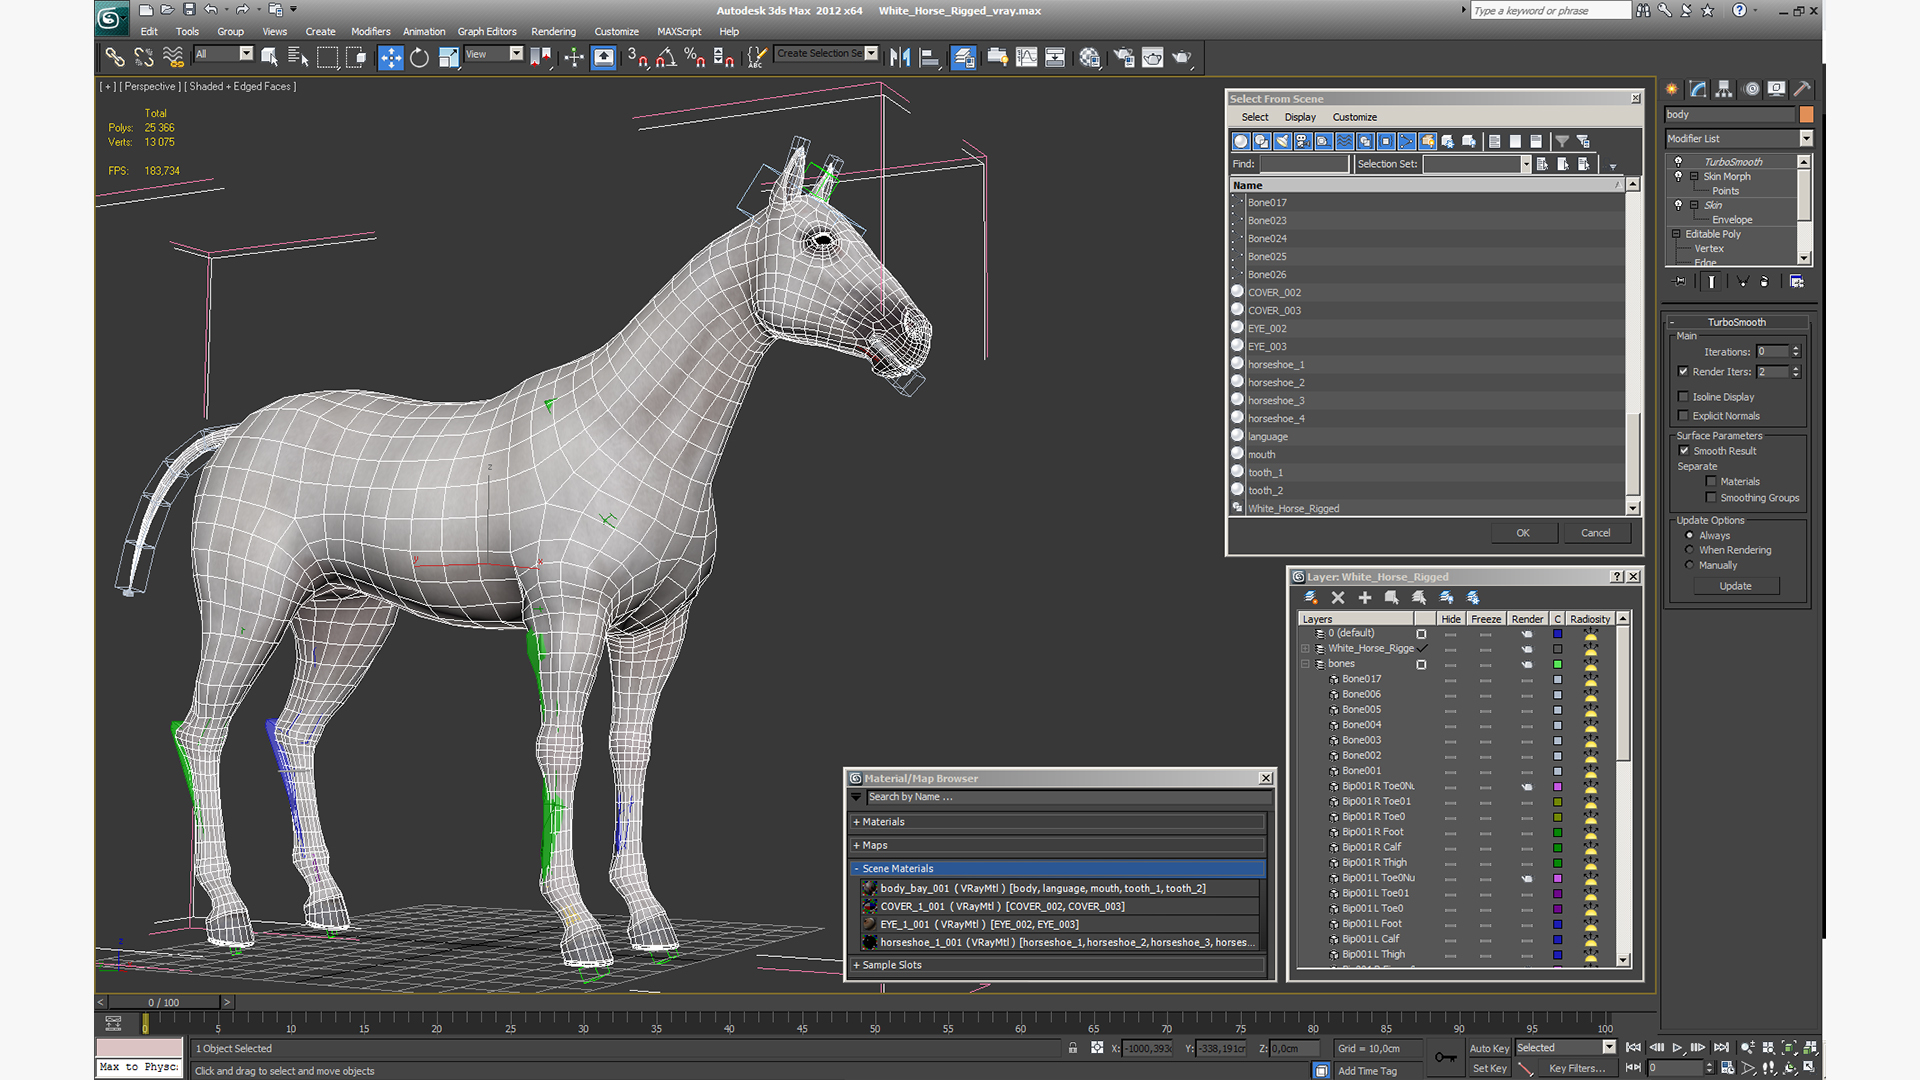The image size is (1920, 1080).
Task: Activate Select and Move tool
Action: pyautogui.click(x=391, y=57)
